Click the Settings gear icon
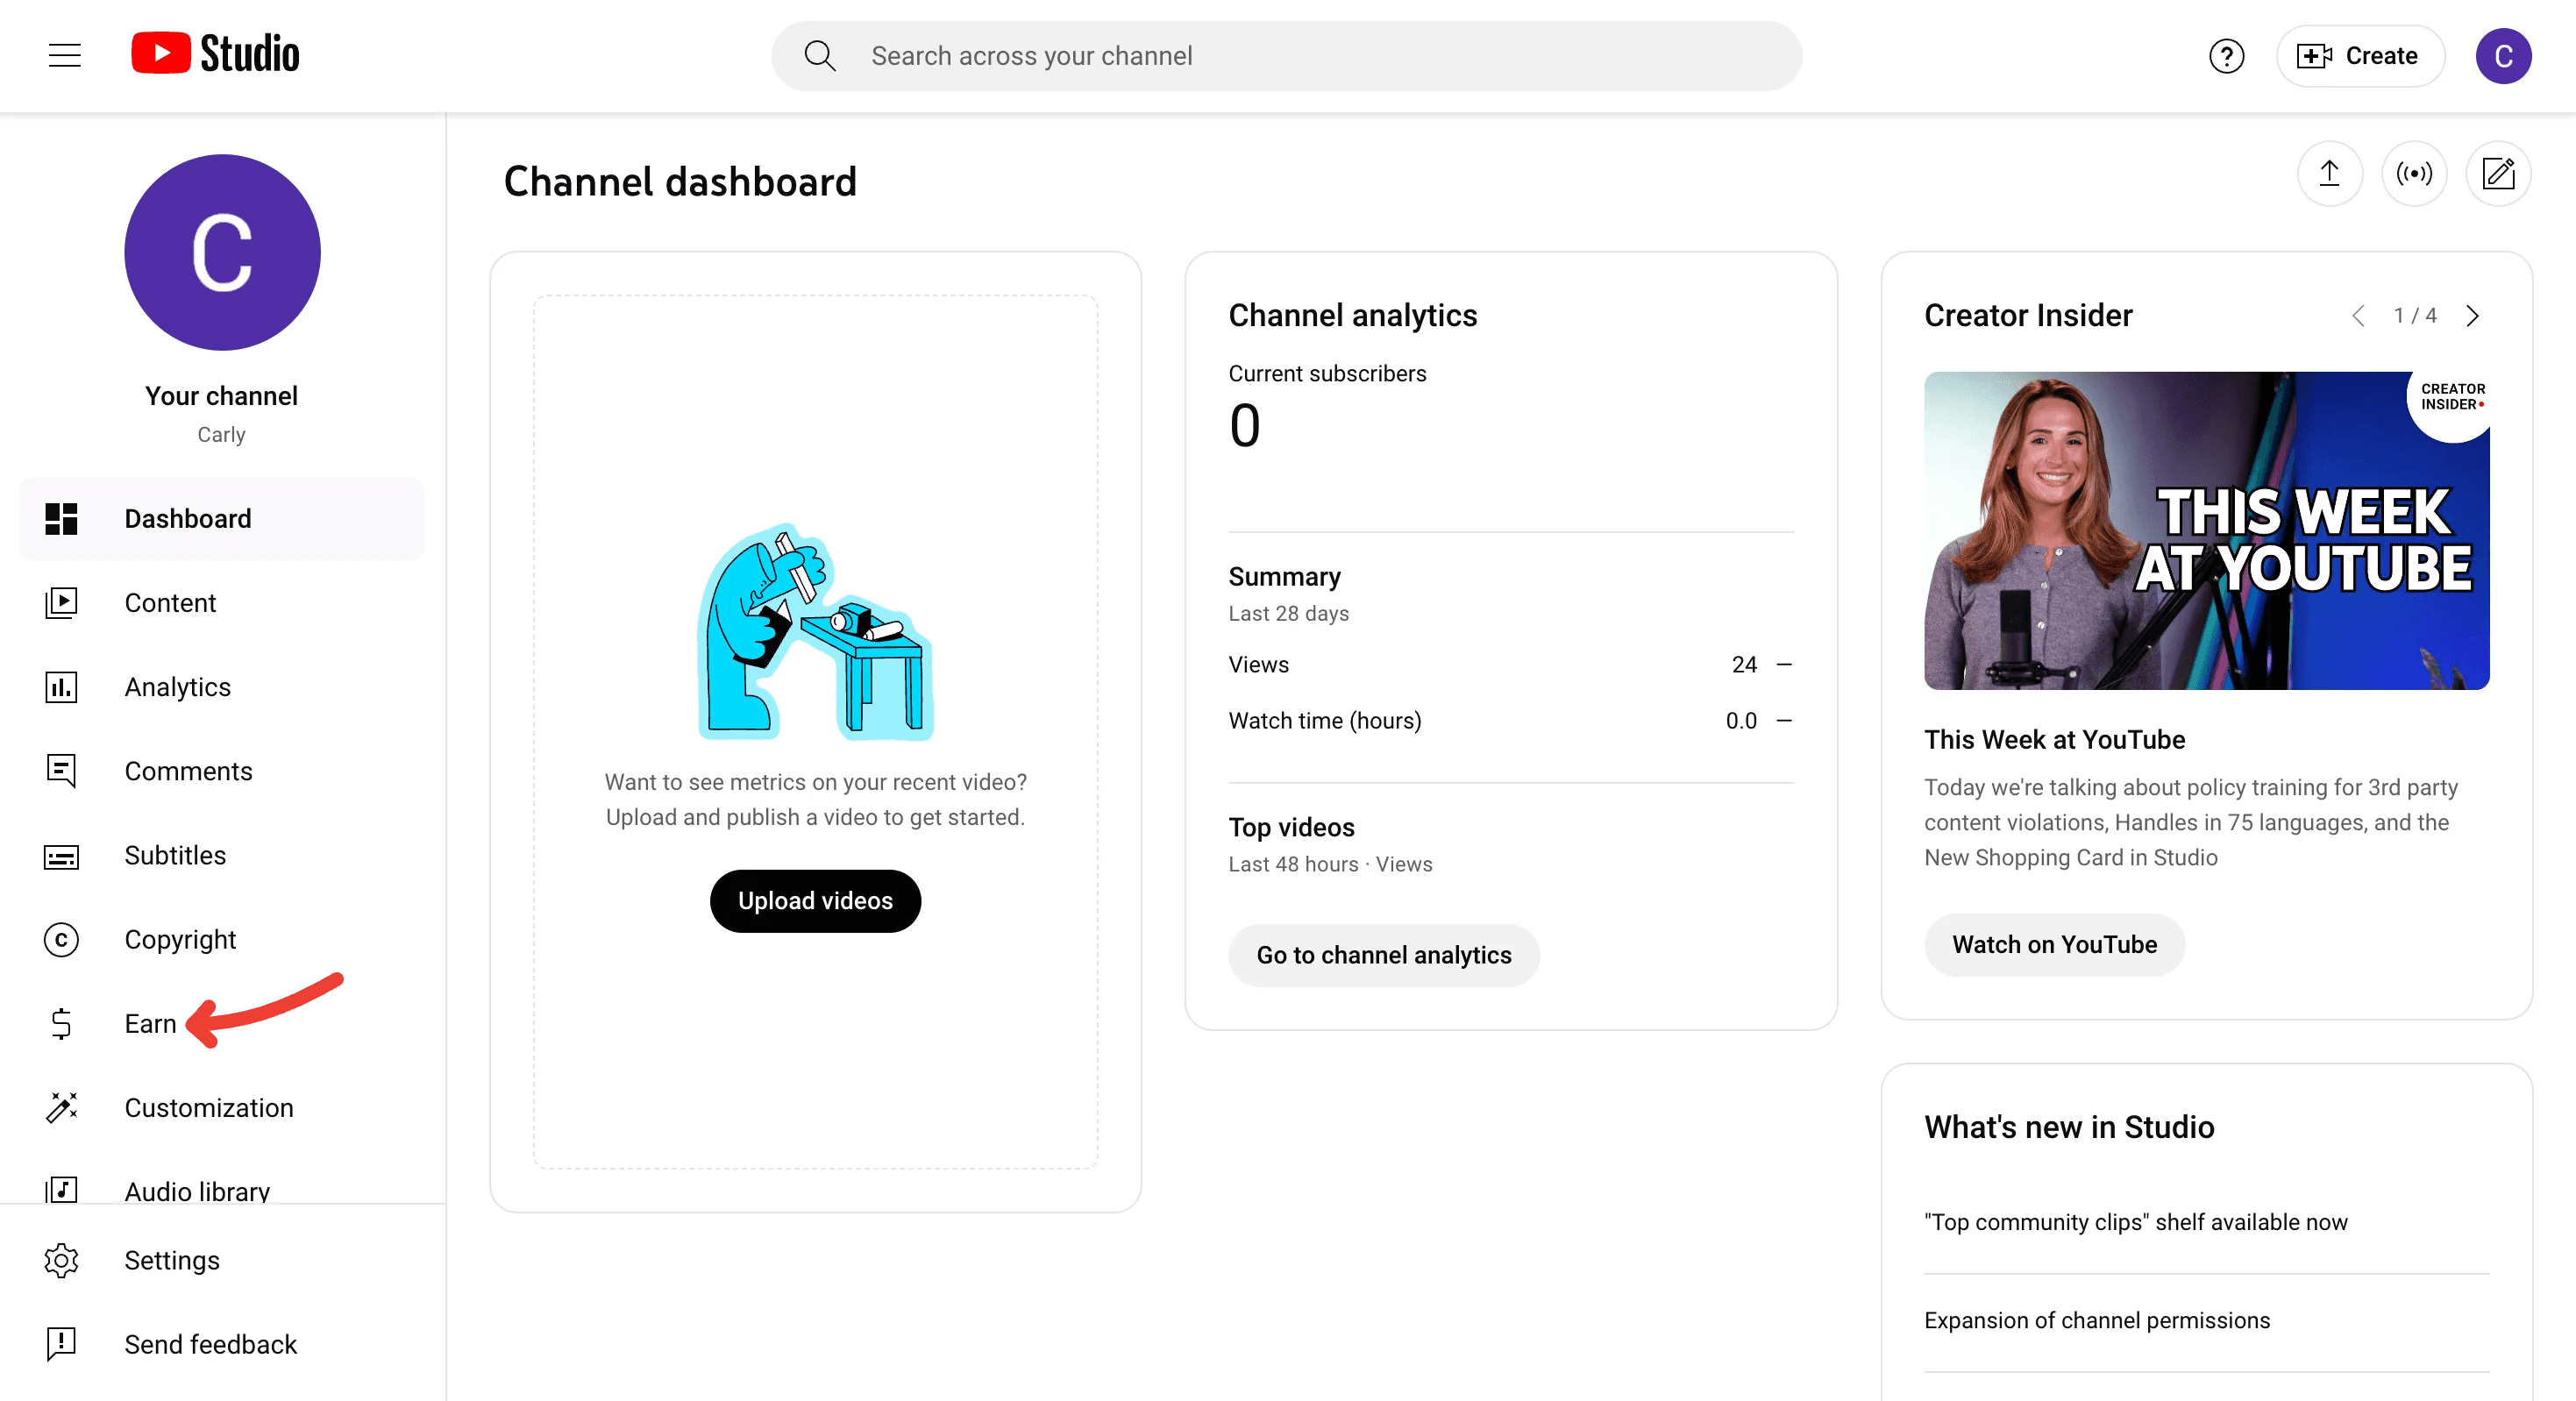This screenshot has height=1401, width=2576. (61, 1260)
